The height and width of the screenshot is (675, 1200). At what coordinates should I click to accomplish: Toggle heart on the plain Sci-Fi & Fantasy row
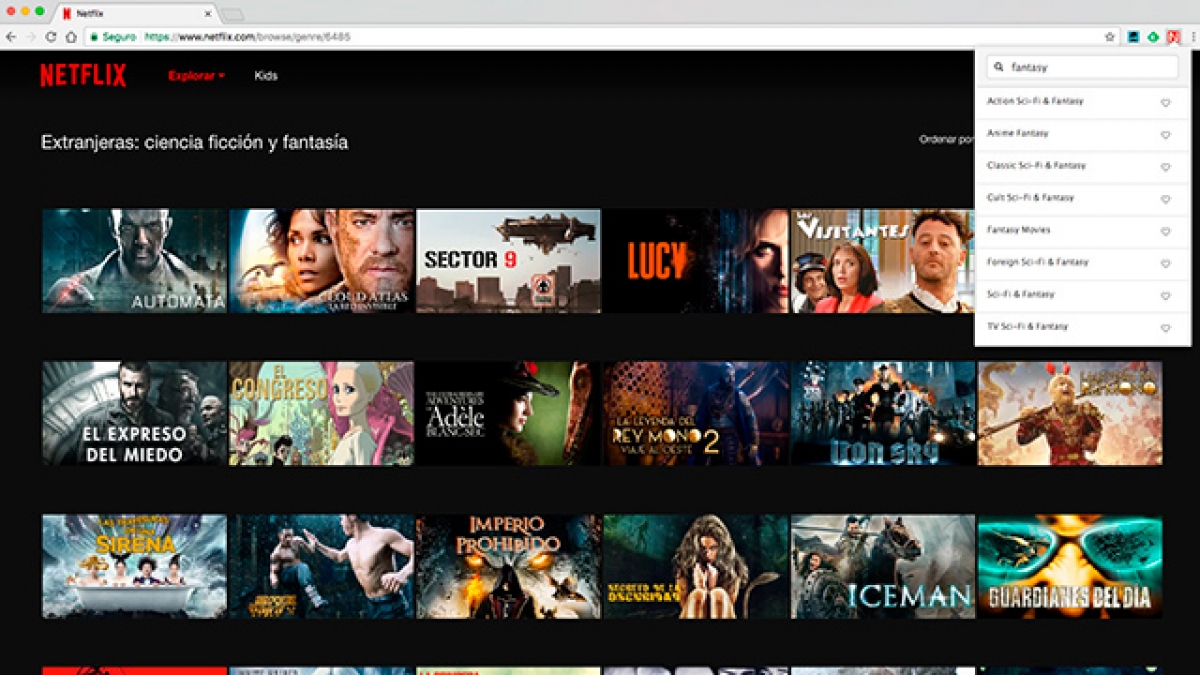click(1165, 296)
